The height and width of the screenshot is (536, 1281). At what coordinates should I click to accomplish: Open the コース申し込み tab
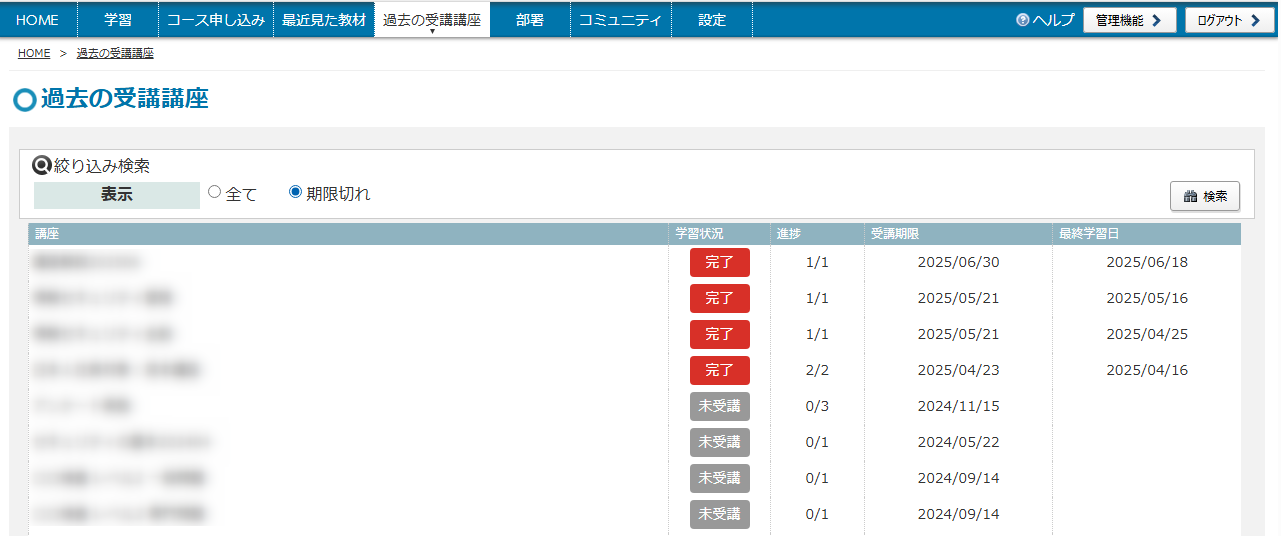coord(216,20)
